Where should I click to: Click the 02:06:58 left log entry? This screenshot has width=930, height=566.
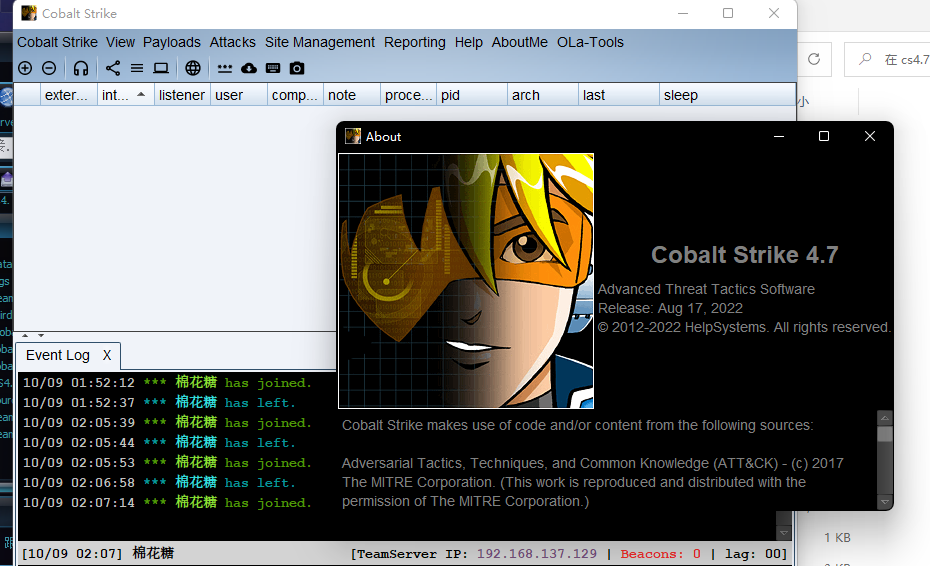(x=159, y=482)
